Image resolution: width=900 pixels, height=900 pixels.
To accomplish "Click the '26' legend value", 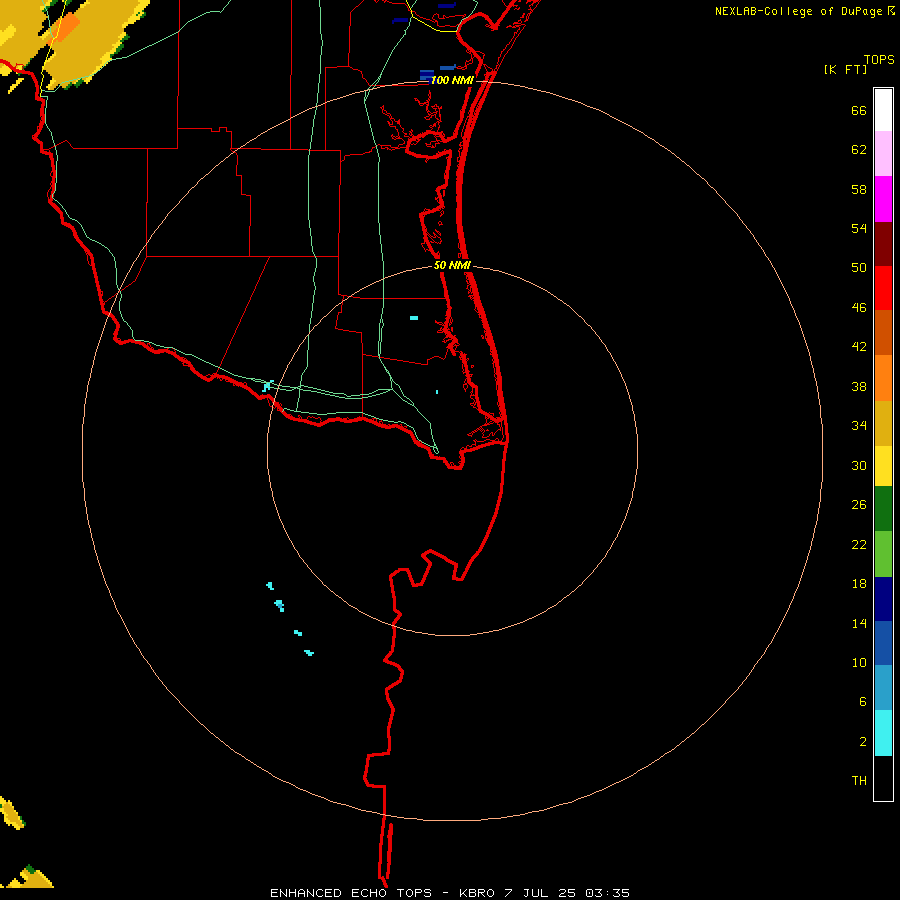I will click(859, 505).
